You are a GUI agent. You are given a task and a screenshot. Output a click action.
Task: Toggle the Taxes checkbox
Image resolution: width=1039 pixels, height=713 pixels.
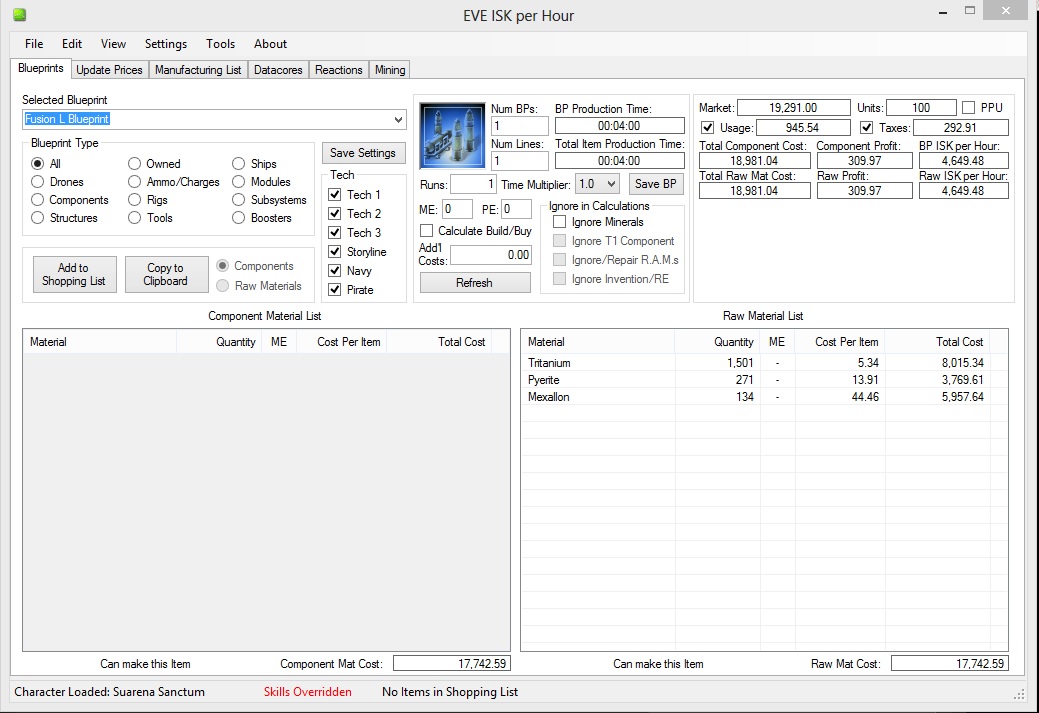click(x=867, y=127)
